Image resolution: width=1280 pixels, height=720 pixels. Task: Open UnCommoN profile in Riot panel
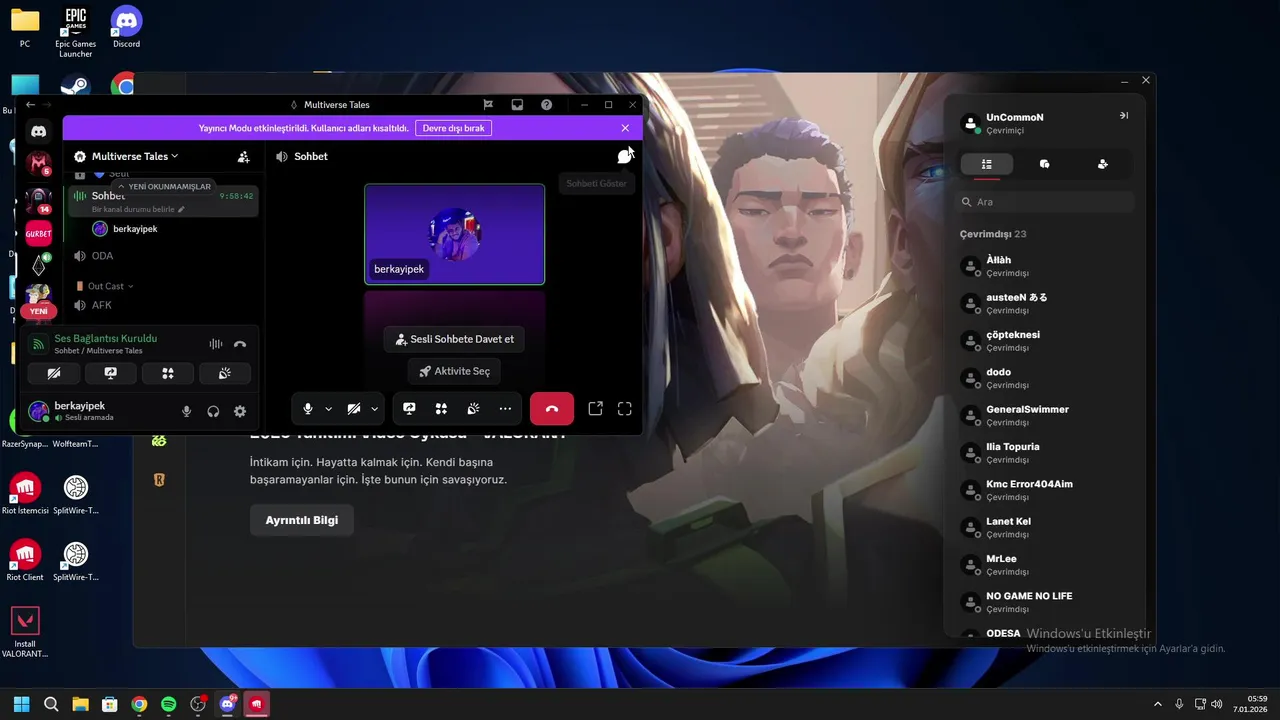pyautogui.click(x=1015, y=123)
